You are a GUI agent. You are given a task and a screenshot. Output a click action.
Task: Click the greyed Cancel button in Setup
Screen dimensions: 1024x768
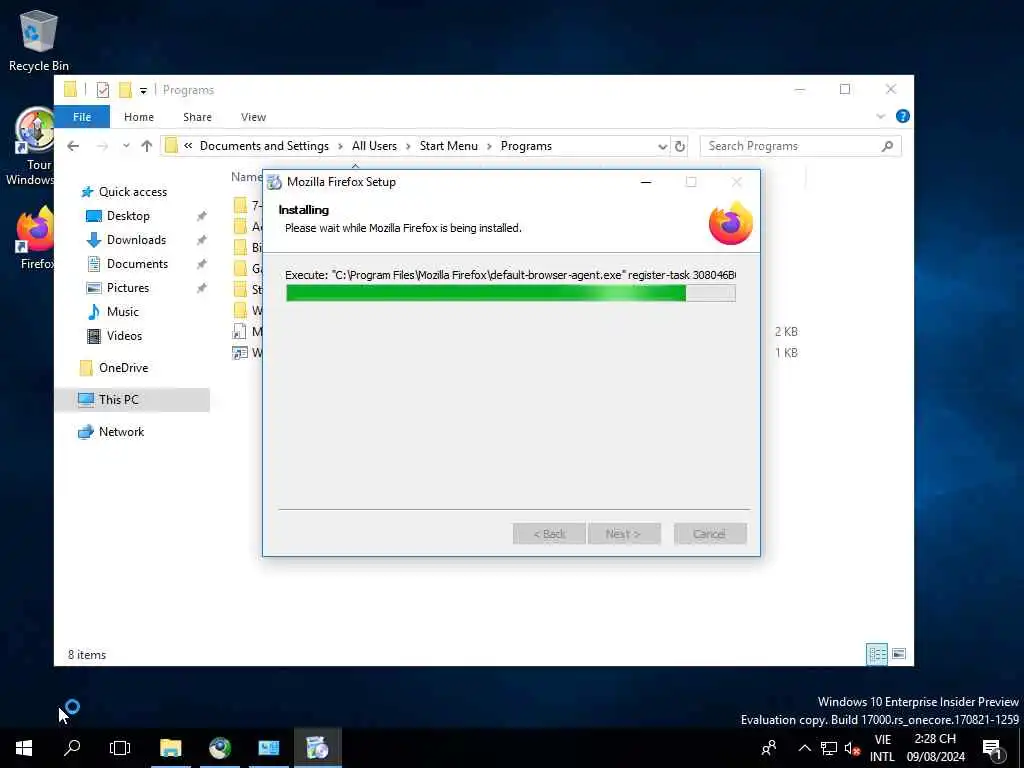[x=710, y=534]
